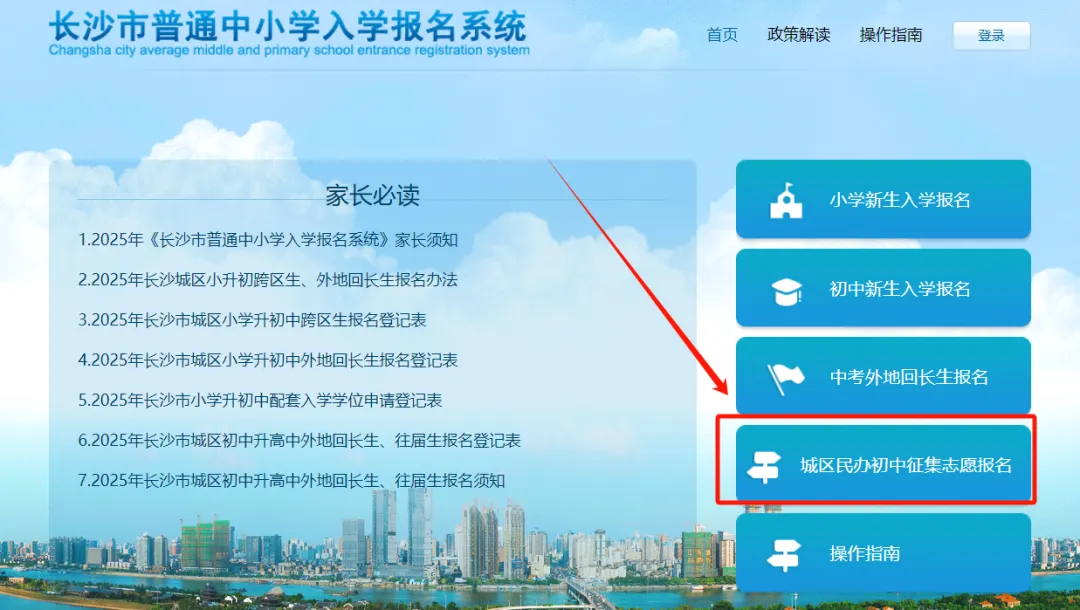Viewport: 1080px width, 610px height.
Task: Open 小学新生入学报名 registration
Action: click(883, 200)
